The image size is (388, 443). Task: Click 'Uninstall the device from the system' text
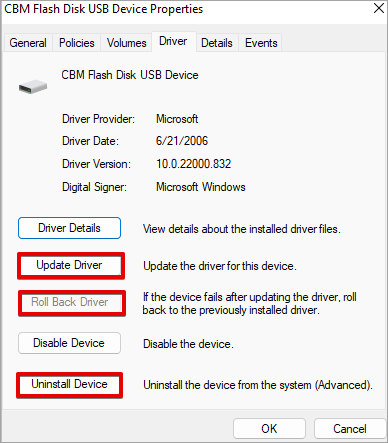(x=258, y=385)
